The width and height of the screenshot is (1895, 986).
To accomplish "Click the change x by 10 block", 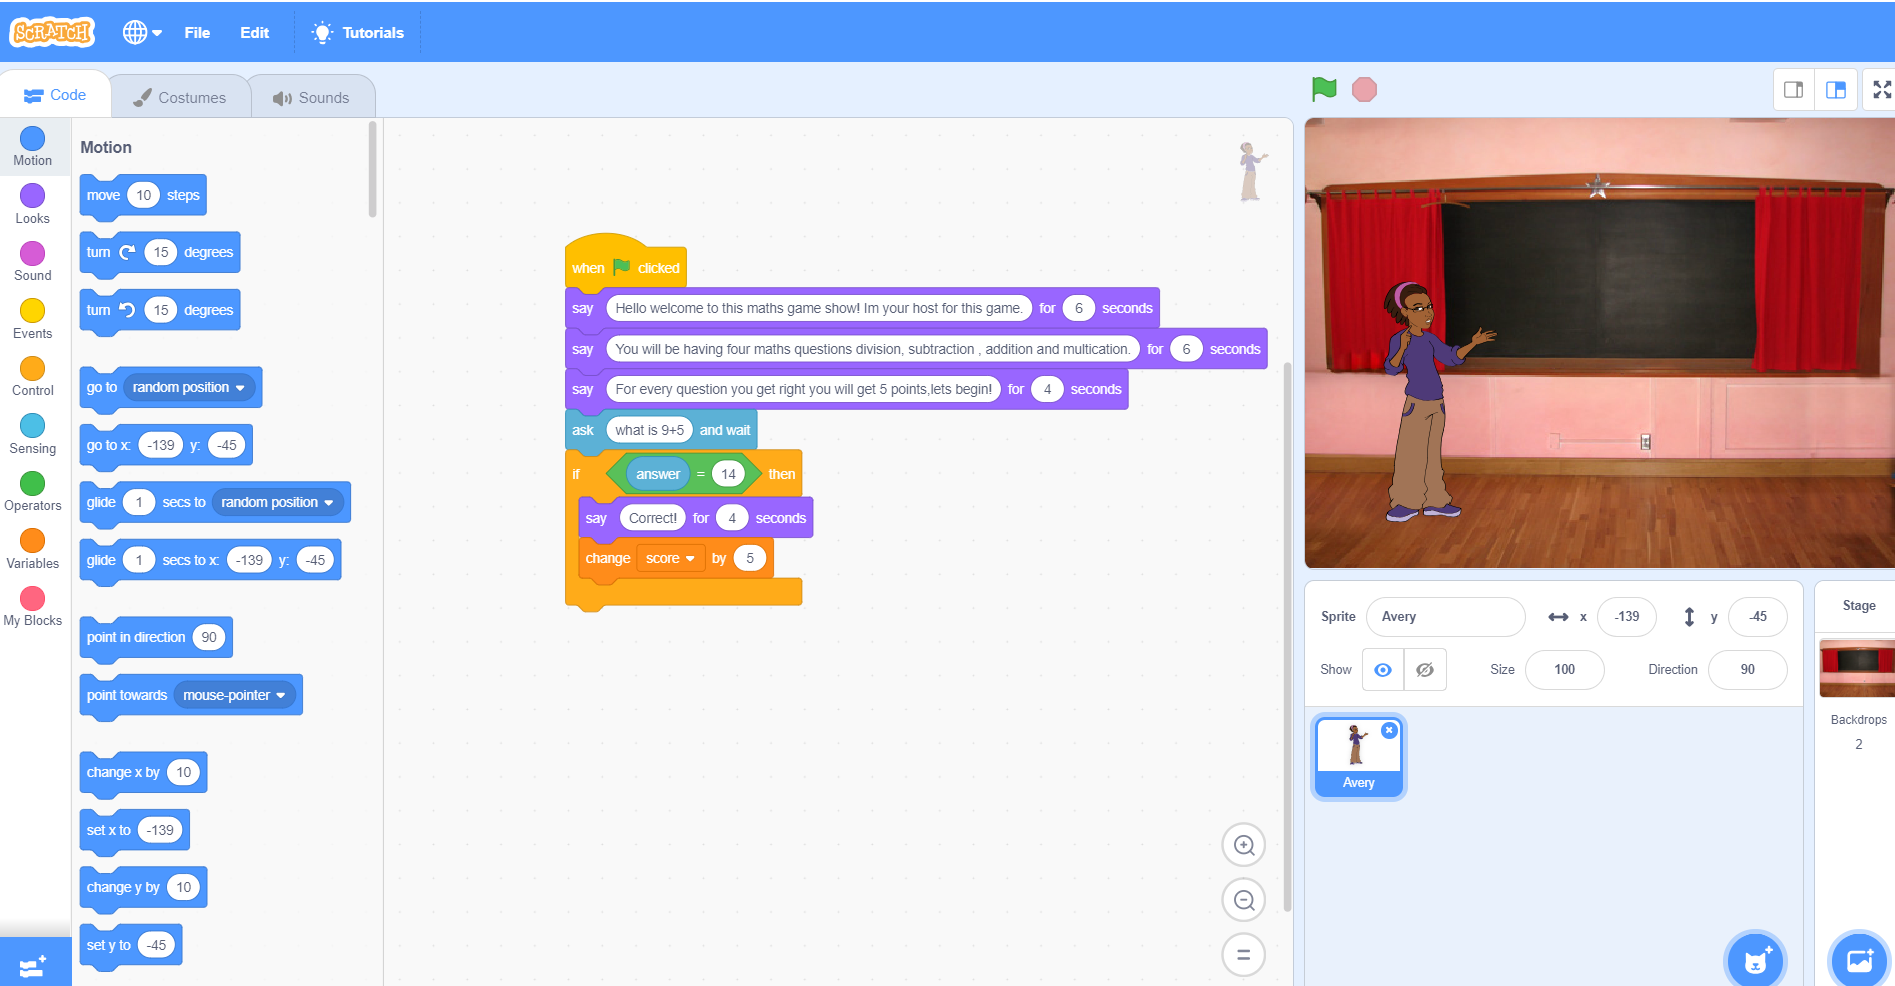I will (142, 773).
